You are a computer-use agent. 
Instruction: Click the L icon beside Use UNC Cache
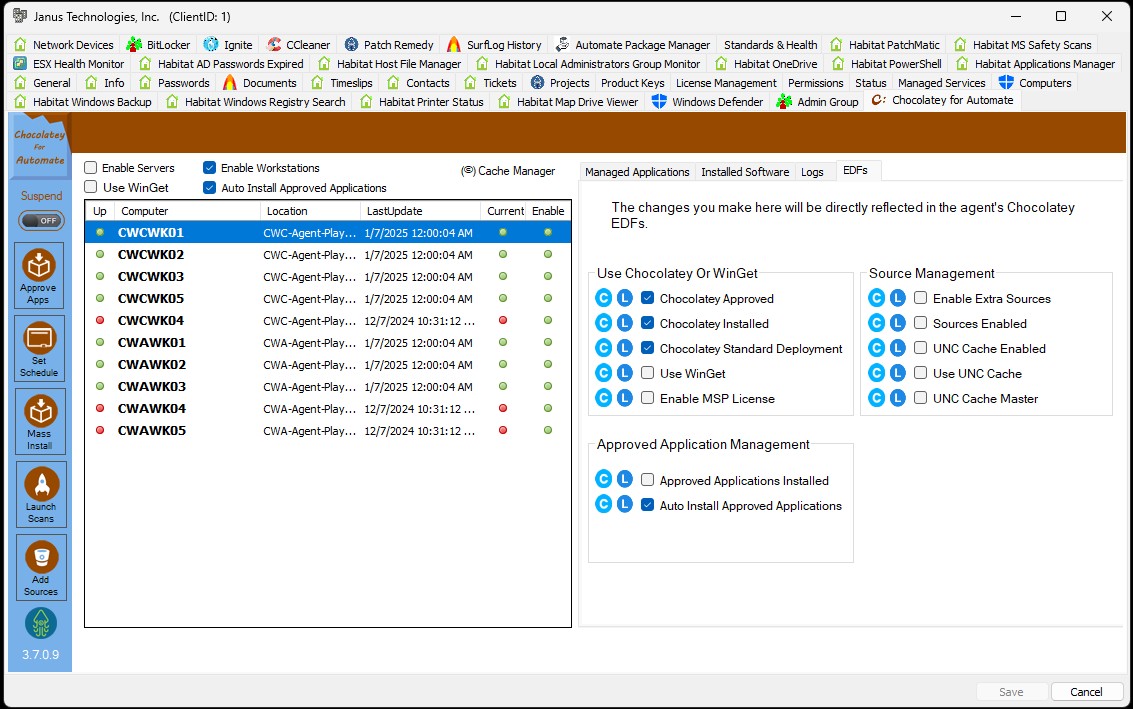[897, 373]
